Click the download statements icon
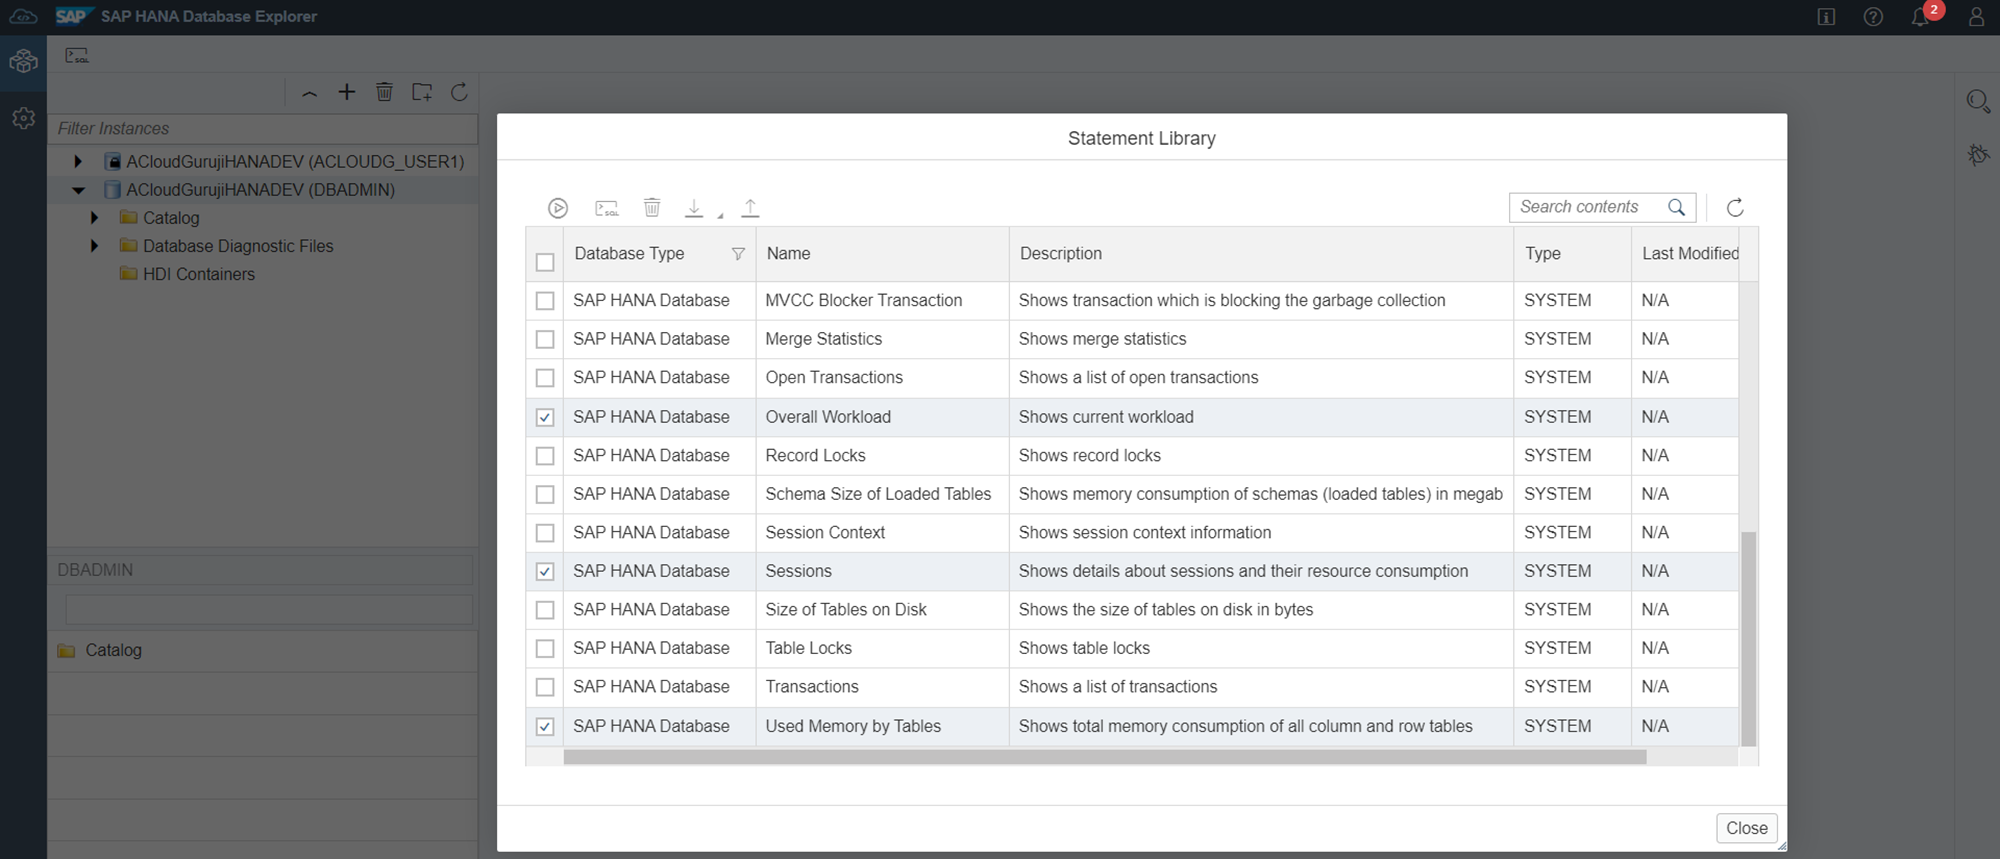 (694, 208)
